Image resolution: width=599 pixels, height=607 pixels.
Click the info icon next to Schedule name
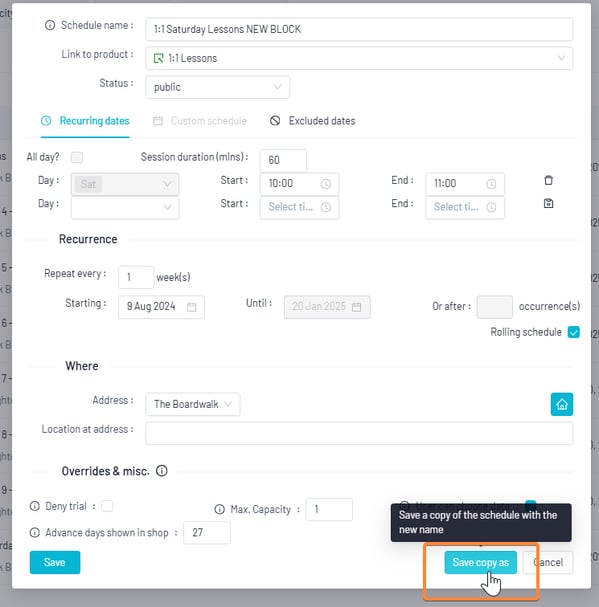pyautogui.click(x=50, y=26)
